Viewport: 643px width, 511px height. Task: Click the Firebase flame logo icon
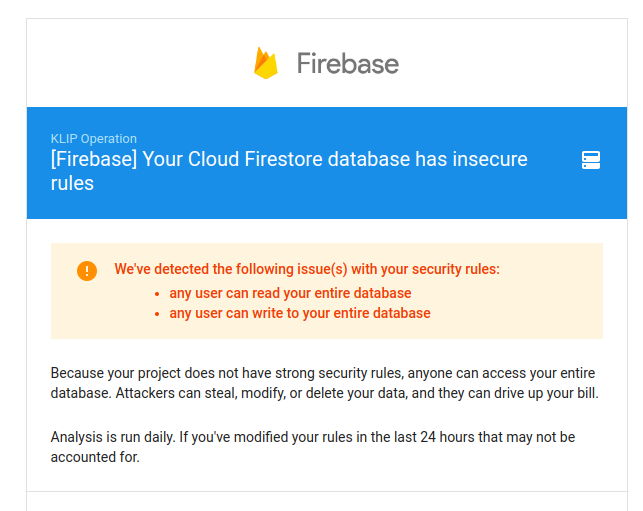(x=266, y=63)
